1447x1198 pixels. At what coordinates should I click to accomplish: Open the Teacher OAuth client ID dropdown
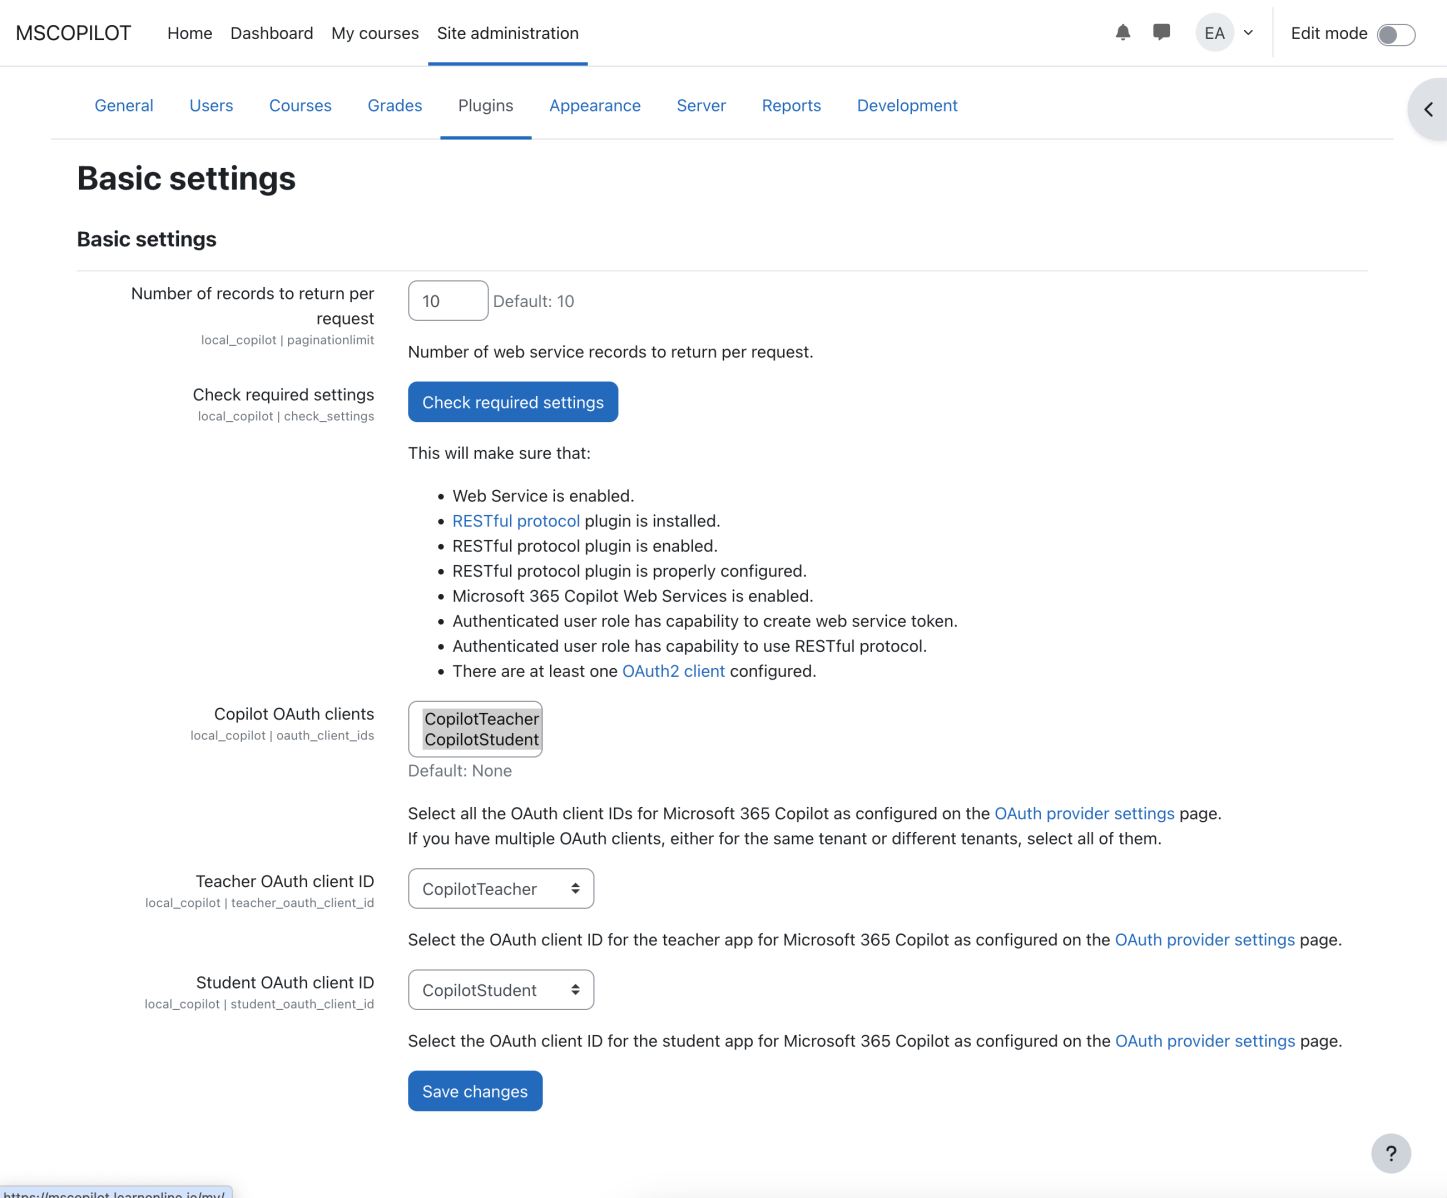coord(500,889)
